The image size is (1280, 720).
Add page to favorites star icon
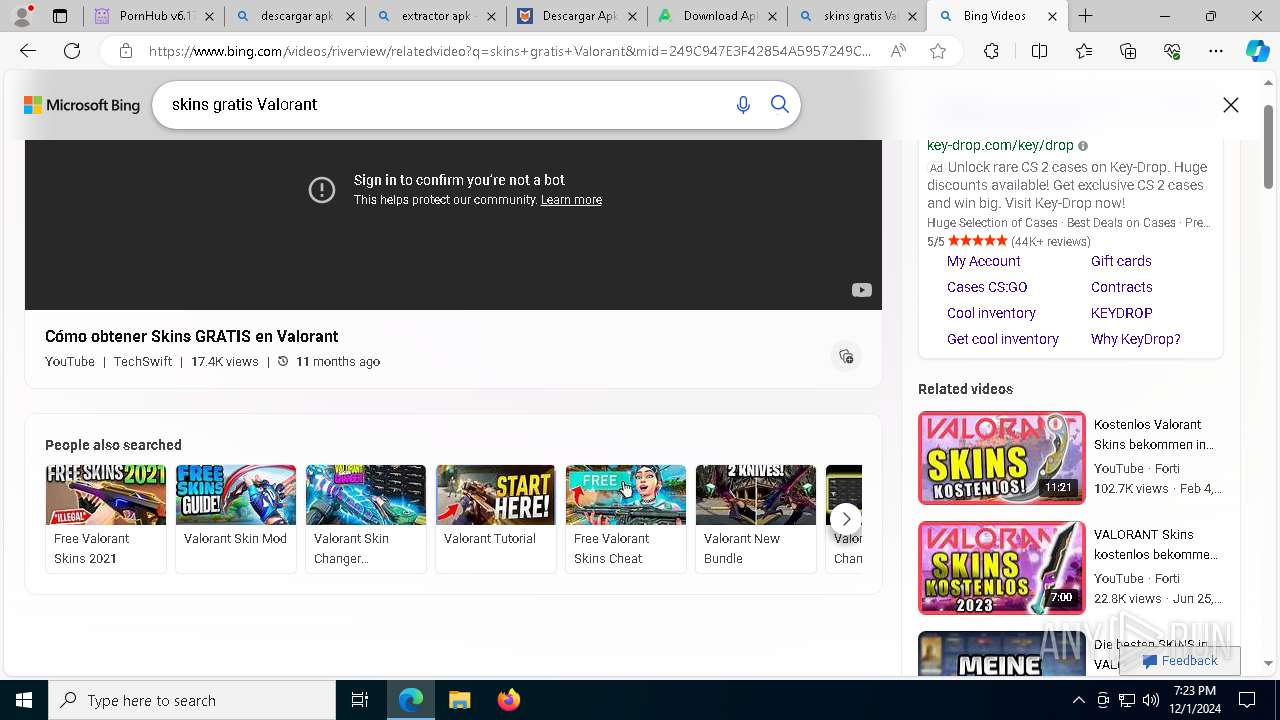938,51
